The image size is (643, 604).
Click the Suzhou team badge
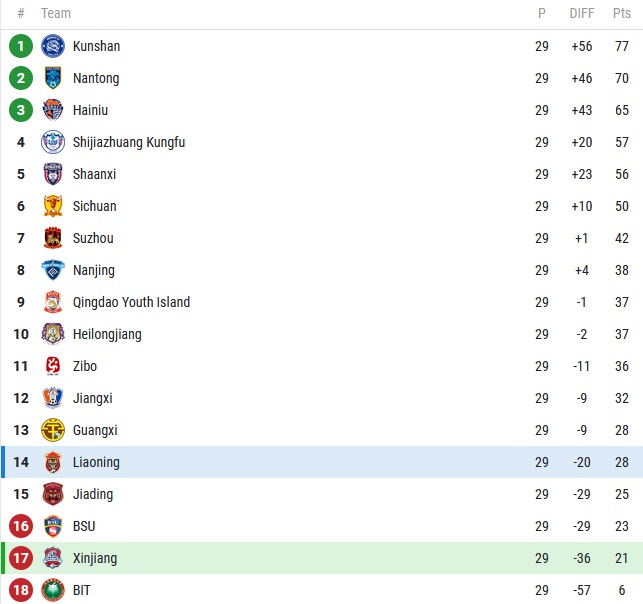53,238
